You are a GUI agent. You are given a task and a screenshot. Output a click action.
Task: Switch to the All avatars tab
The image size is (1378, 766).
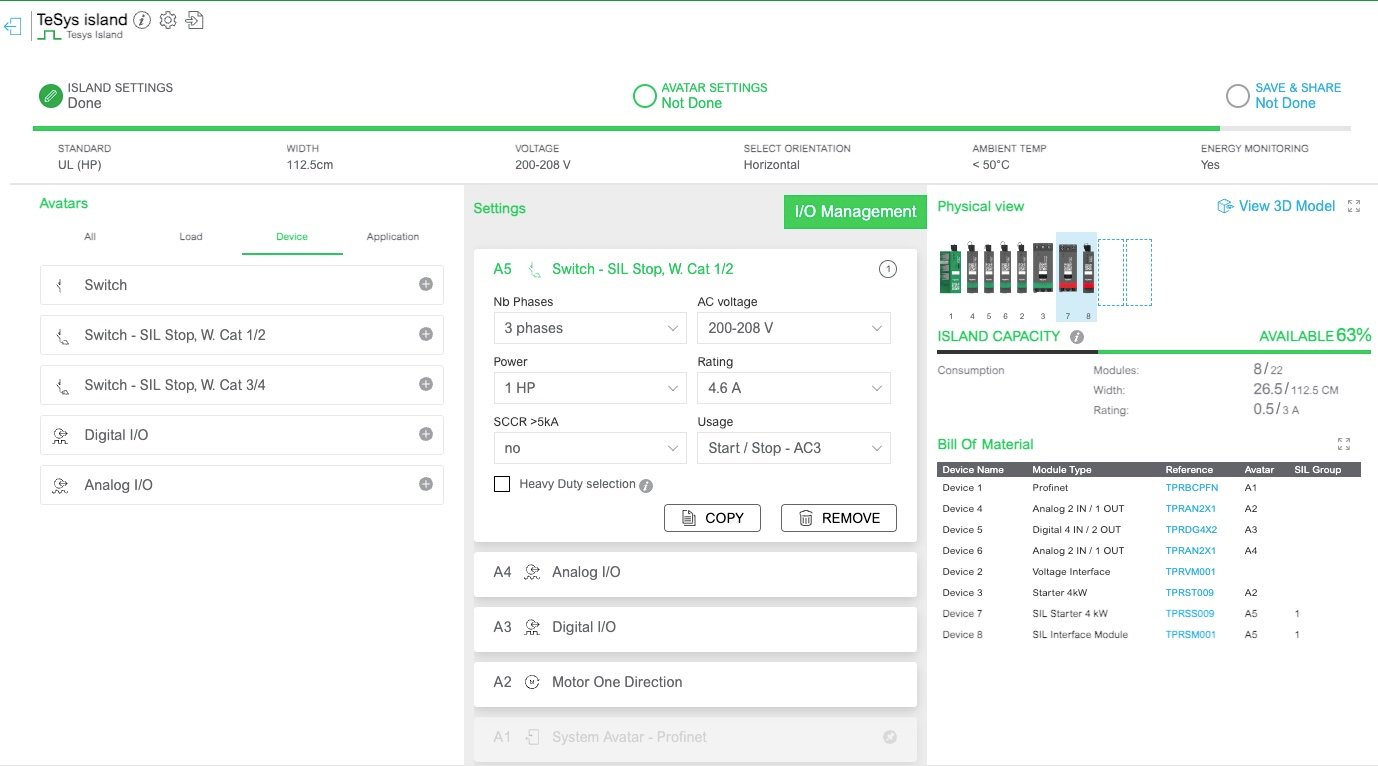pos(90,237)
